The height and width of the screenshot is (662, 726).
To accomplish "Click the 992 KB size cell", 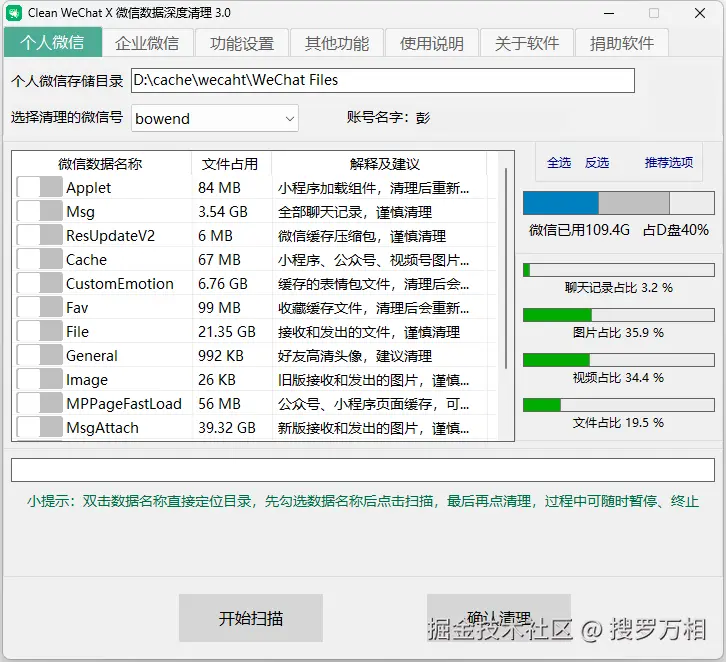I will click(221, 356).
